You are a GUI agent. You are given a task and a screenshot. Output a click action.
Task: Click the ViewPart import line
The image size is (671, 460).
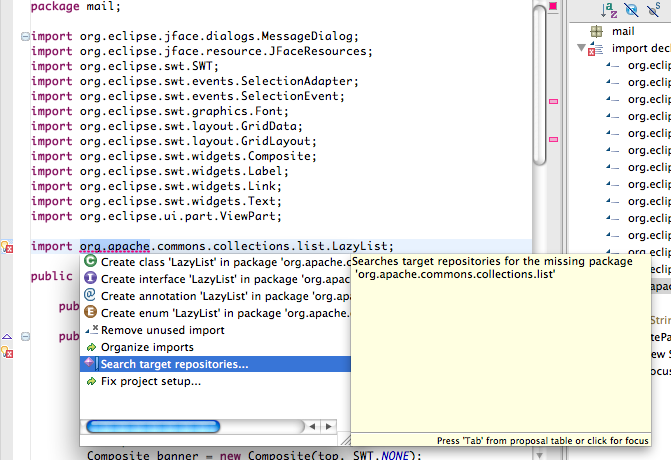coord(156,216)
